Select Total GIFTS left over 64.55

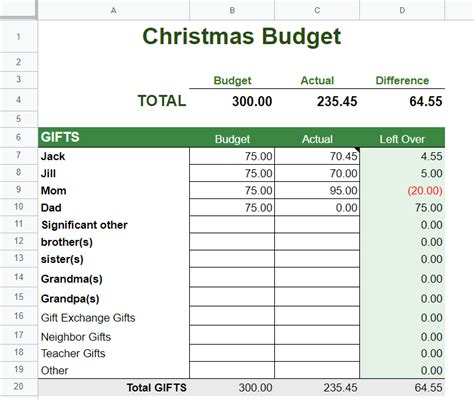pyautogui.click(x=402, y=387)
